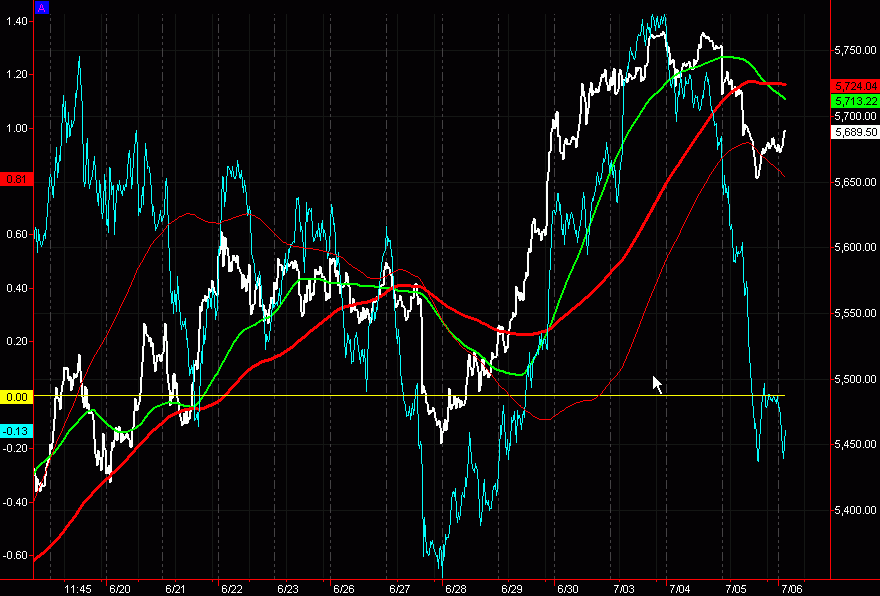Select the 7/05 date on time axis
The width and height of the screenshot is (880, 596).
pos(736,589)
